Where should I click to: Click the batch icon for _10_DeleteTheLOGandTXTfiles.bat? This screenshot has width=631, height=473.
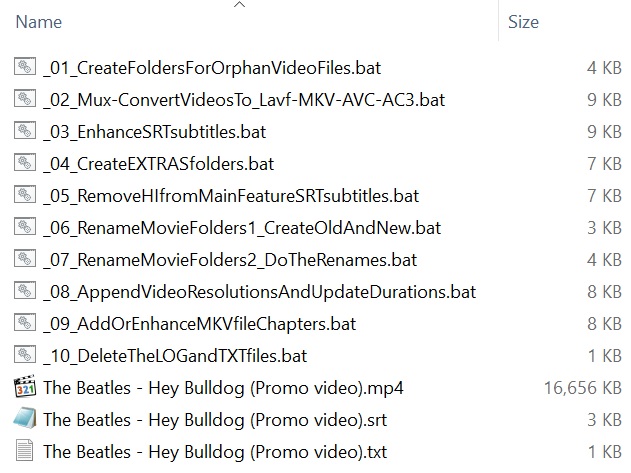(25, 355)
